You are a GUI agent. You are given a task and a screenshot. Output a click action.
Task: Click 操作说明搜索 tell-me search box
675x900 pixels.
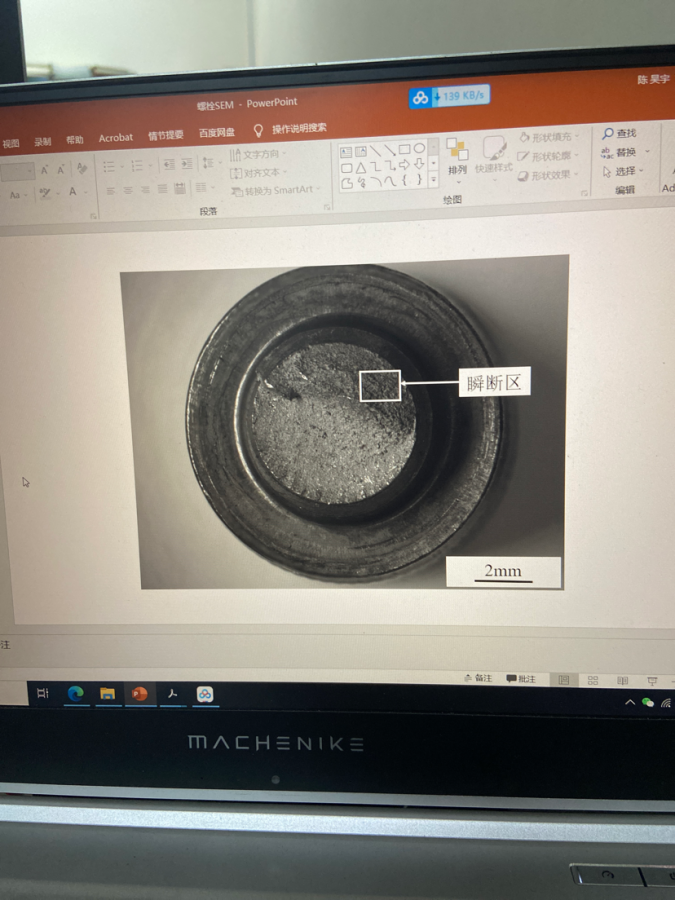[x=299, y=128]
